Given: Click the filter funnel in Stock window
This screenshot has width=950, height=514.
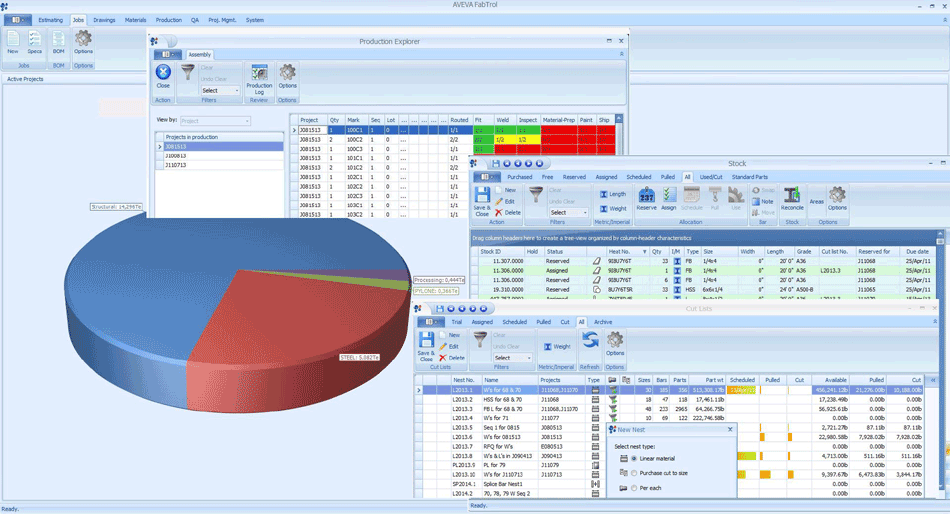Looking at the screenshot, I should click(536, 195).
